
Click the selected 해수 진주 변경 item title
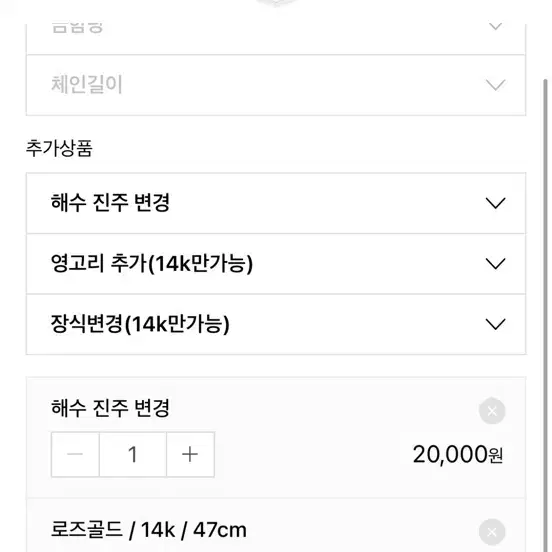click(x=110, y=408)
